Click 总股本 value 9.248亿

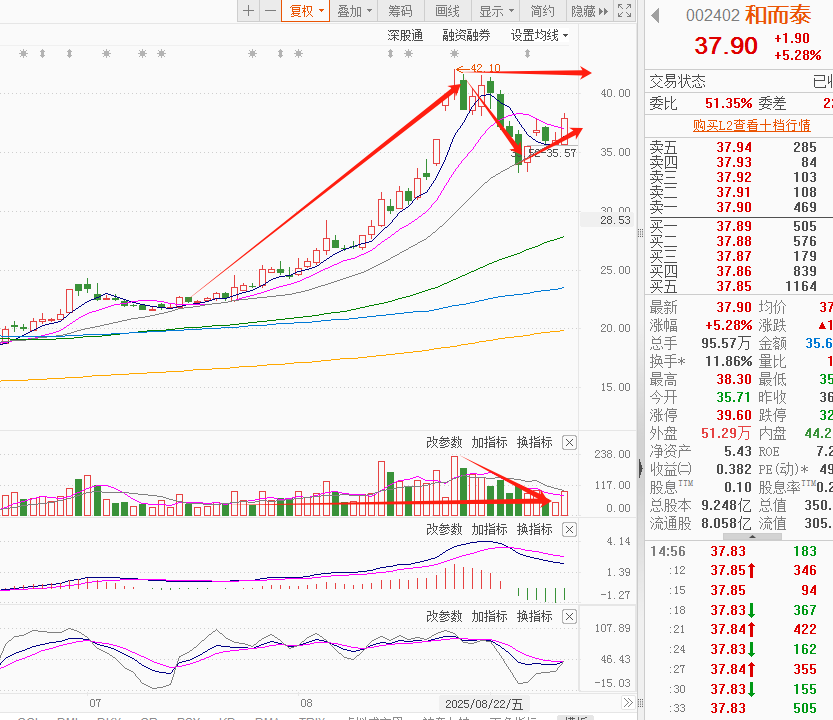pyautogui.click(x=726, y=505)
